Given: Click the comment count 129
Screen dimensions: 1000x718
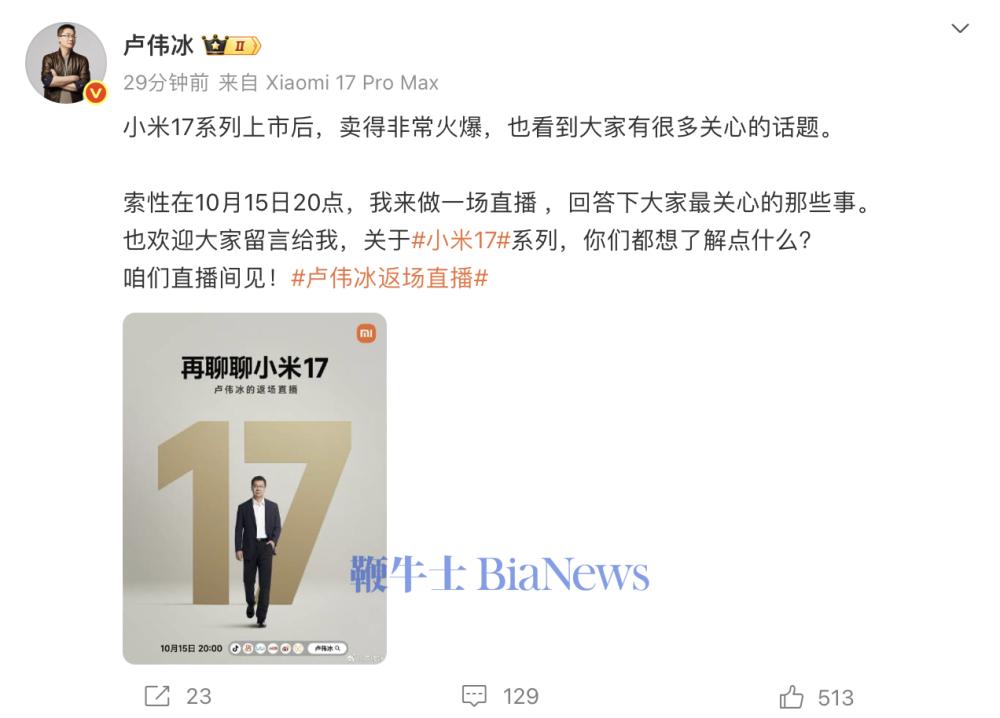Looking at the screenshot, I should pyautogui.click(x=520, y=696).
